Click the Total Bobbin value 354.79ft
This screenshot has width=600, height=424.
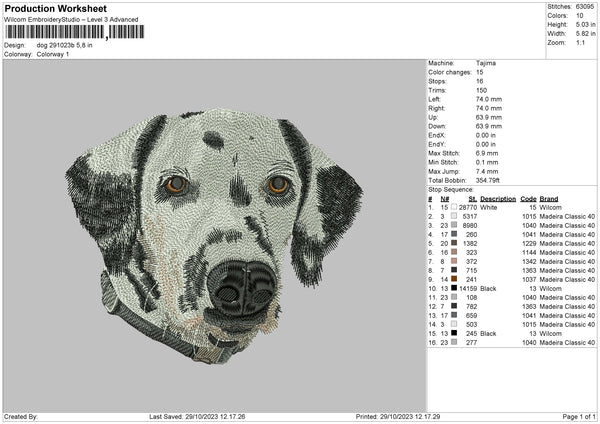pos(492,179)
